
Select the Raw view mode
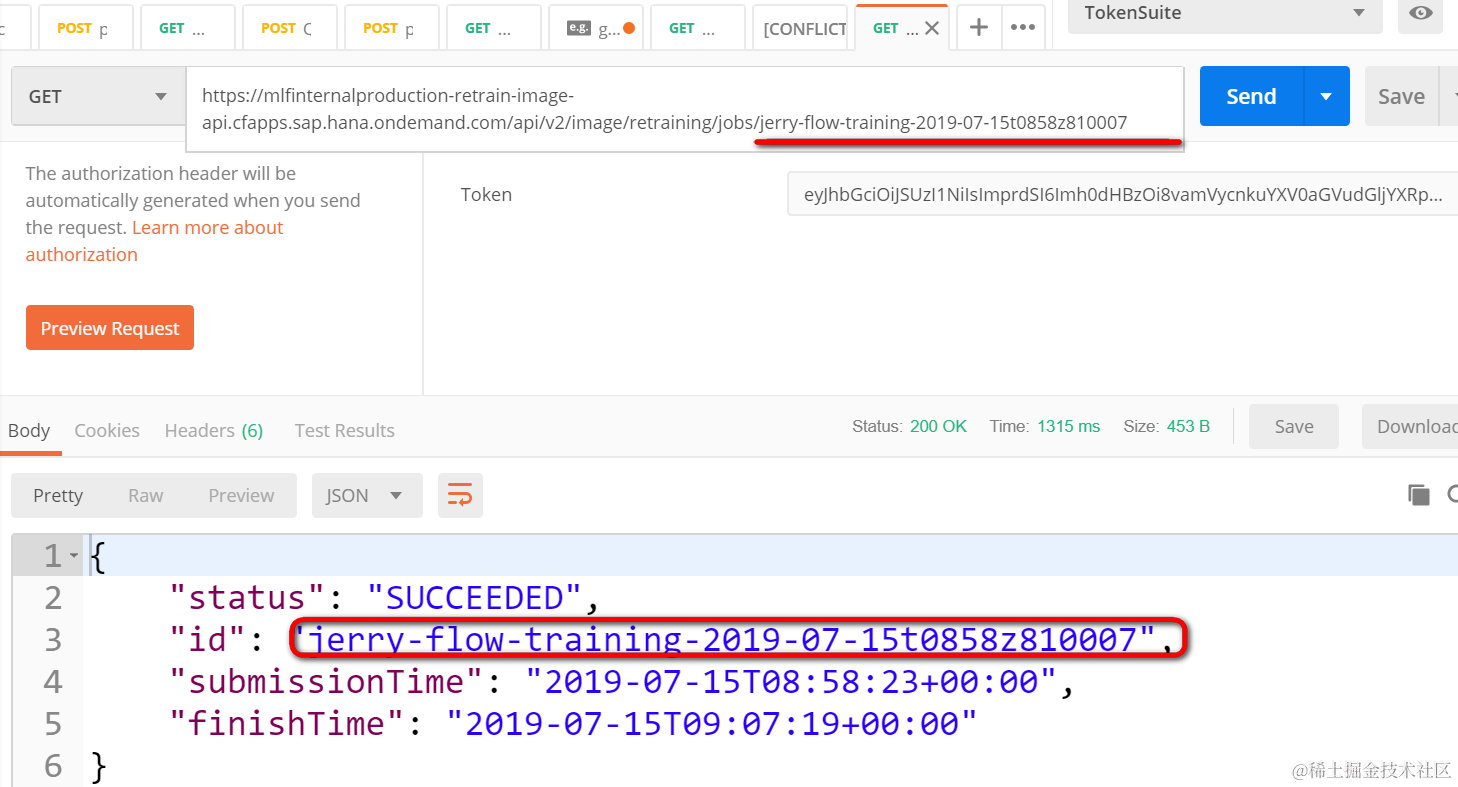(x=145, y=495)
